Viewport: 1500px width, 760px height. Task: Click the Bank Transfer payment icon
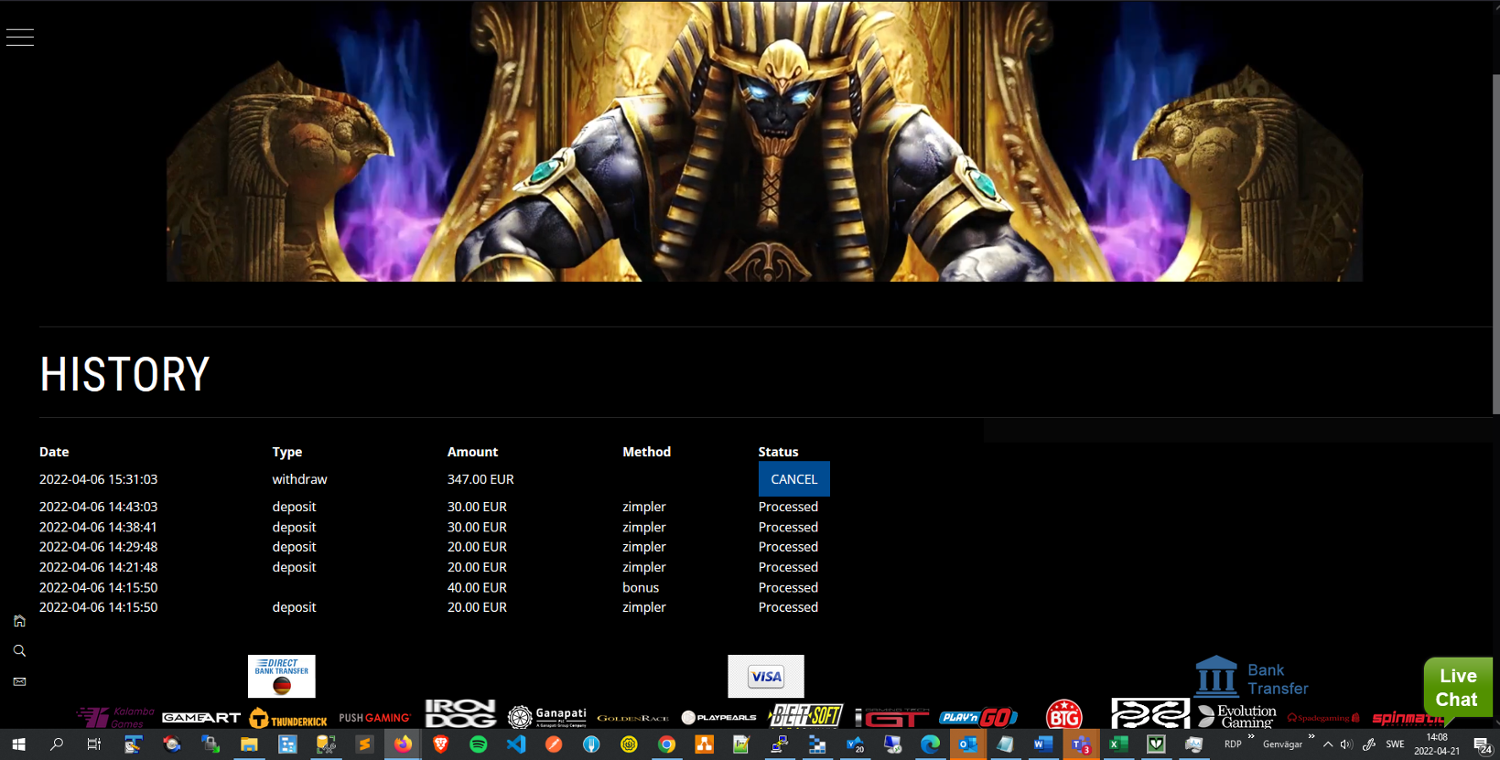1252,677
